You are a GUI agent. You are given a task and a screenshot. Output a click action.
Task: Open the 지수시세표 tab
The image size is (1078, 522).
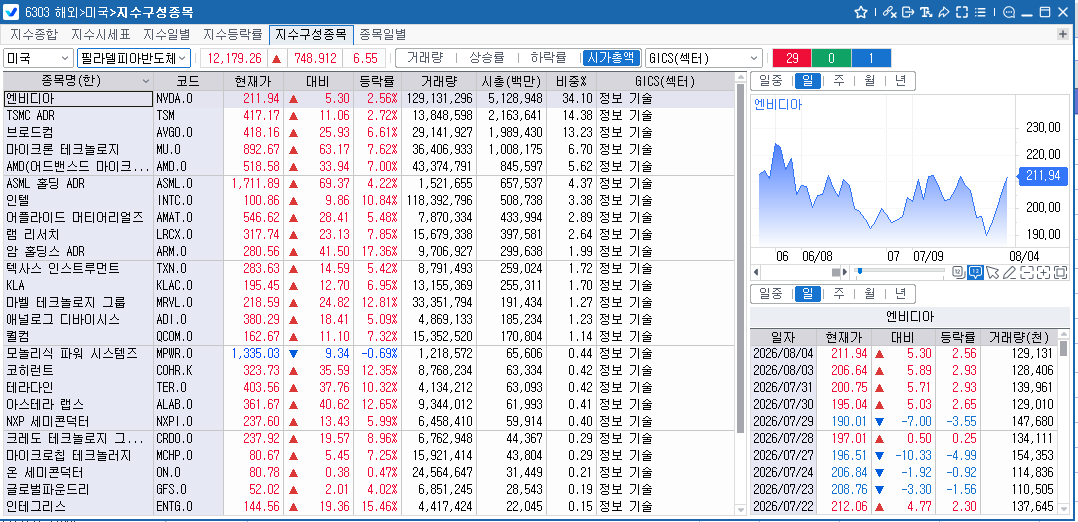tap(100, 34)
